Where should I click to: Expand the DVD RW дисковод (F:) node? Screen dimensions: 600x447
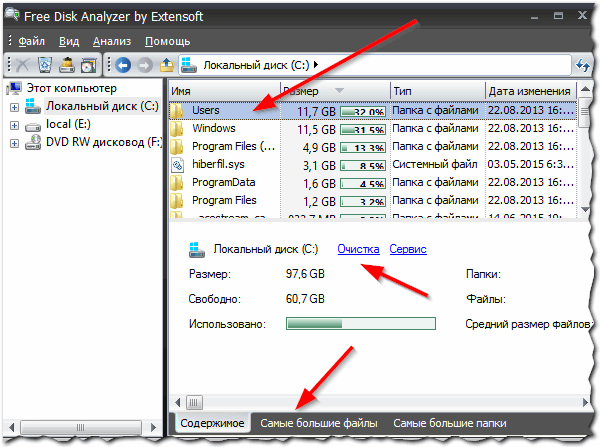[14, 144]
